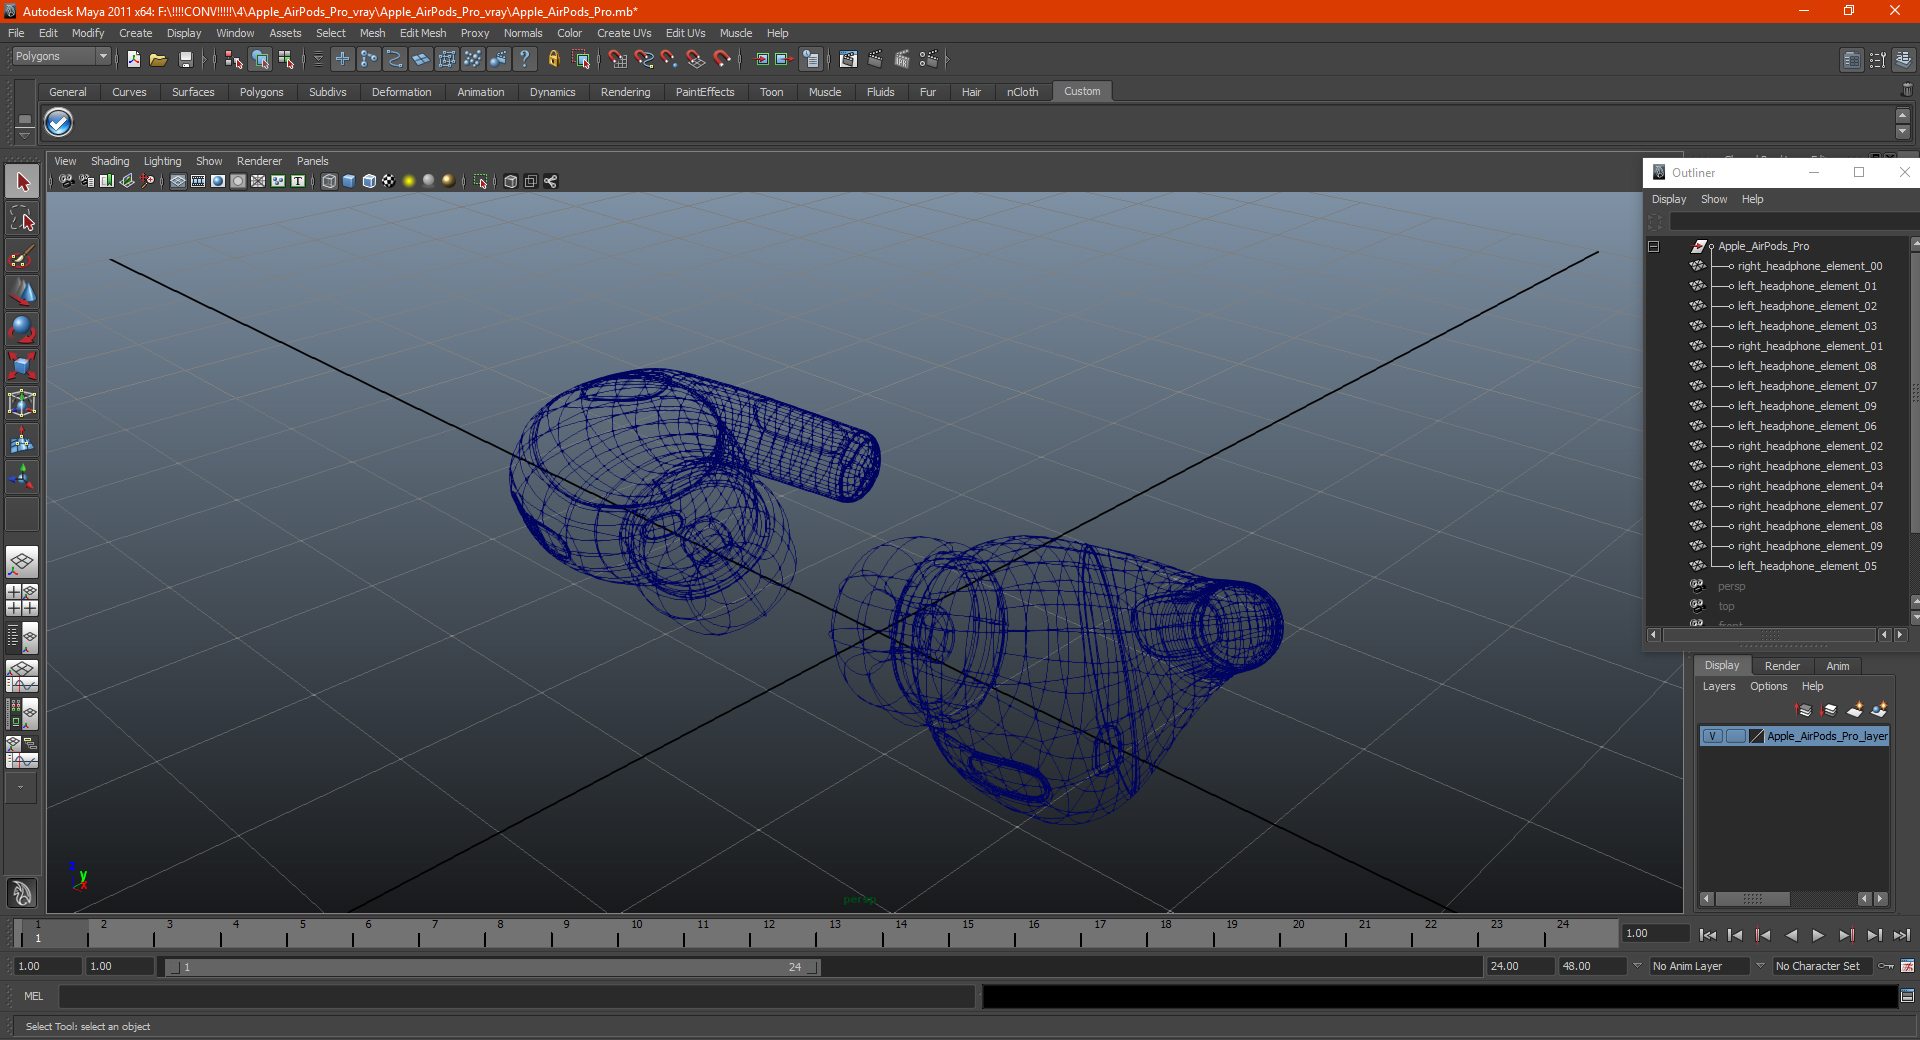Open the Render Current Frame clapper icon

[875, 60]
